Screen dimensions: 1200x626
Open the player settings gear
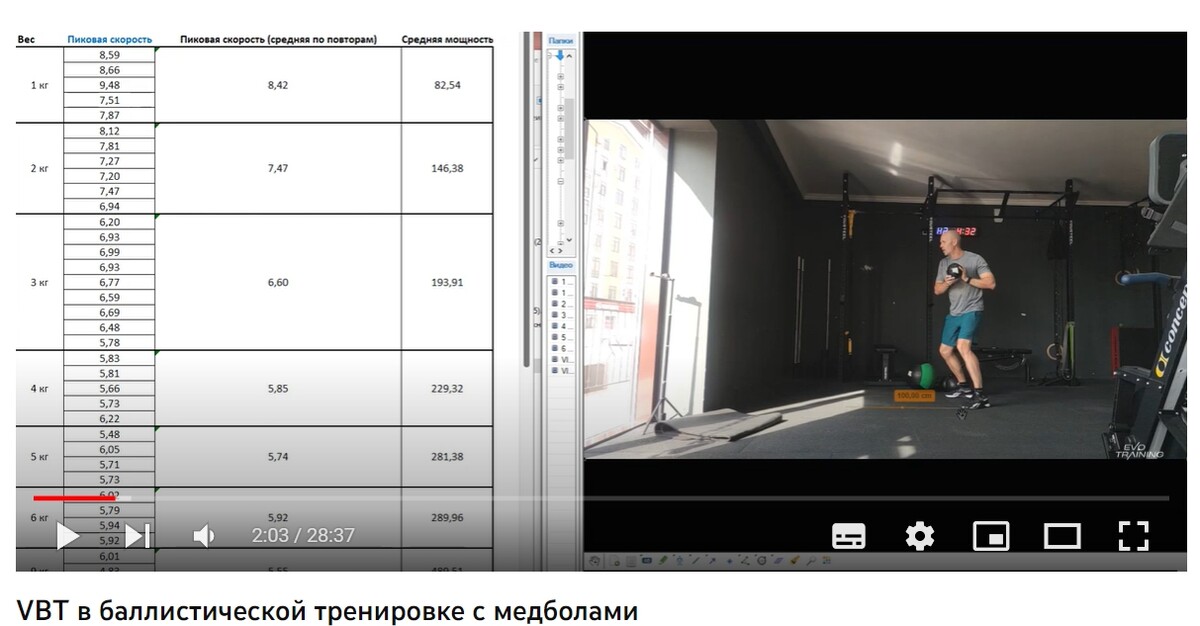pos(919,536)
